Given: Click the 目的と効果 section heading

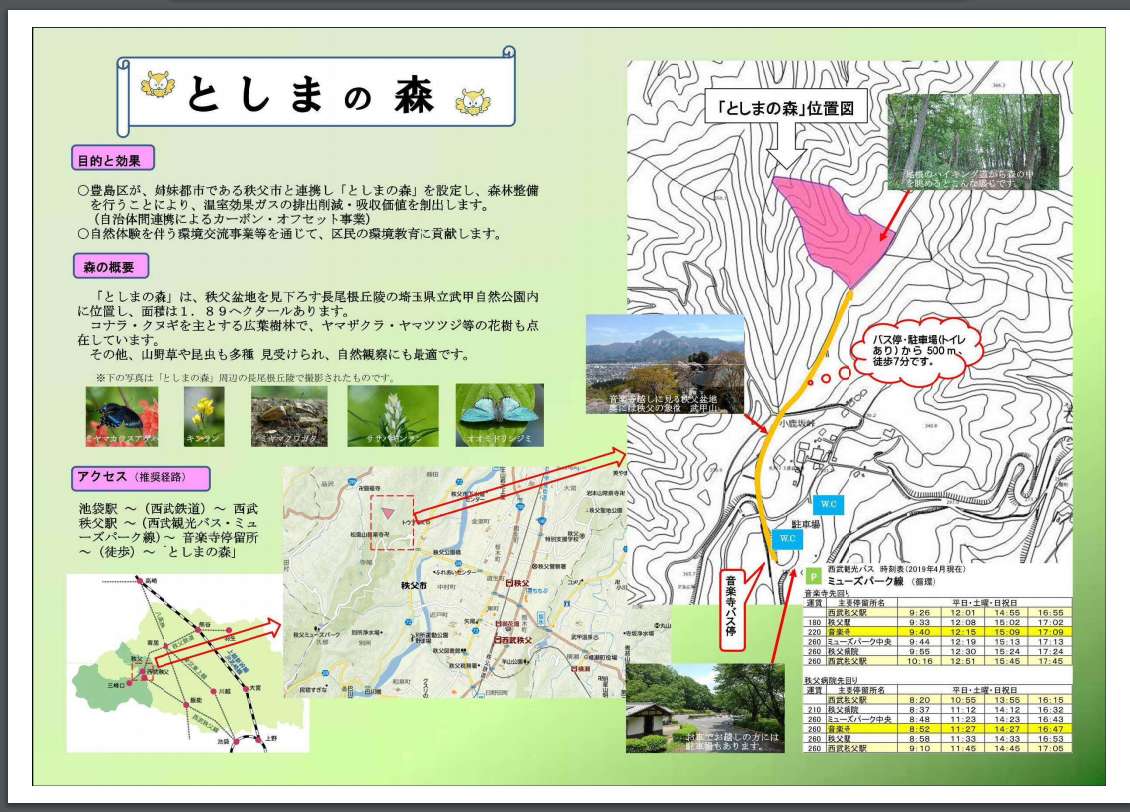Looking at the screenshot, I should coord(112,159).
